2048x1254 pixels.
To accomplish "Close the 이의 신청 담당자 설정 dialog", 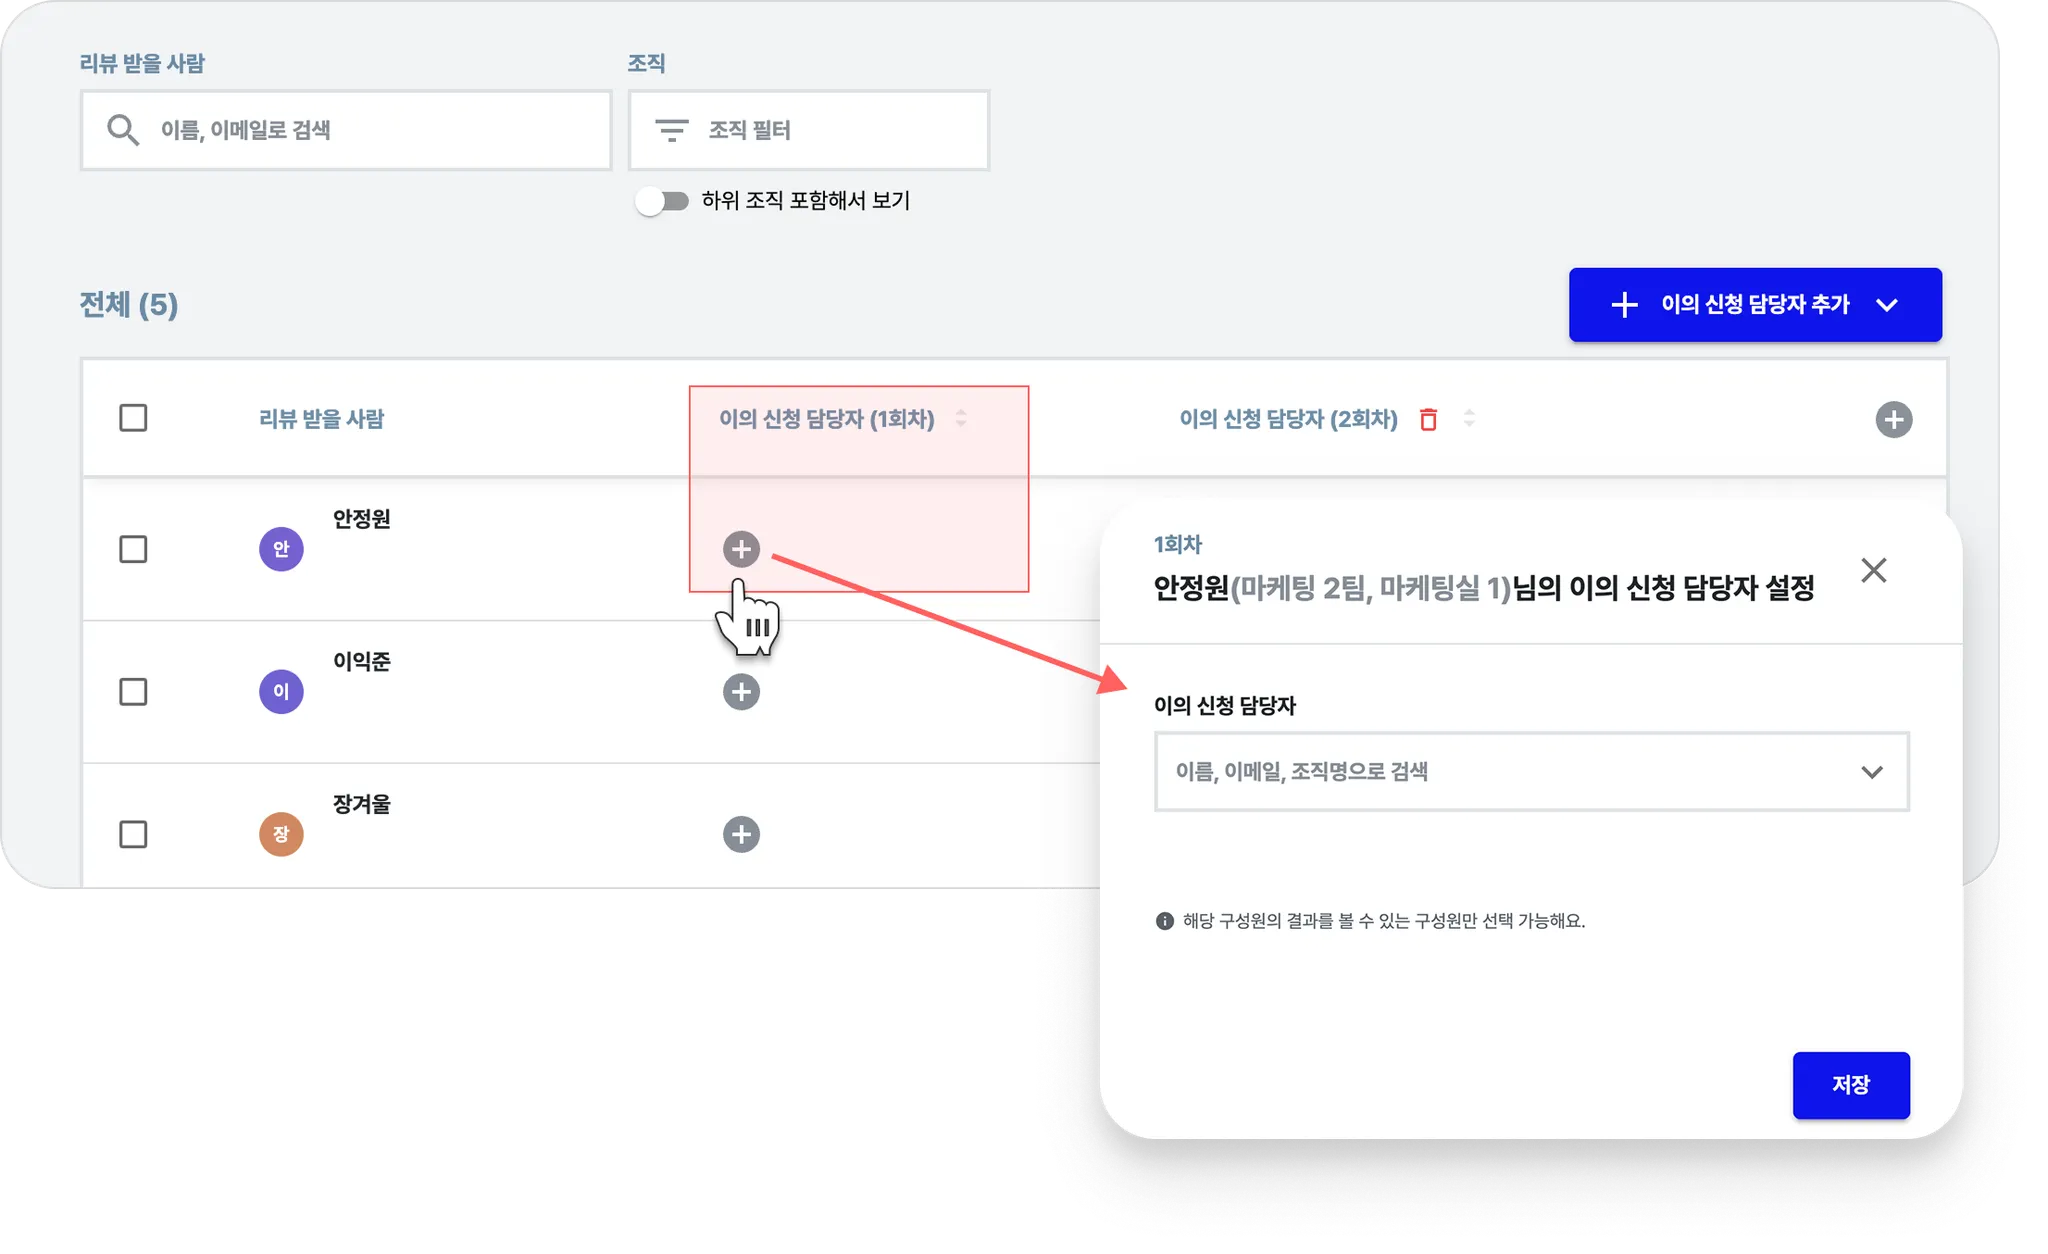I will click(1873, 570).
